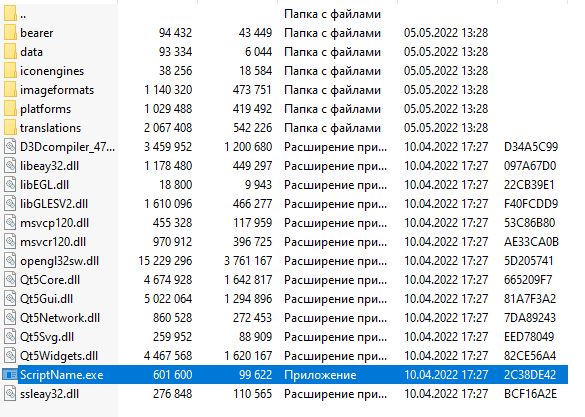Click the Qt5Core.dll file icon
Viewport: 585px width, 417px height.
[x=10, y=280]
